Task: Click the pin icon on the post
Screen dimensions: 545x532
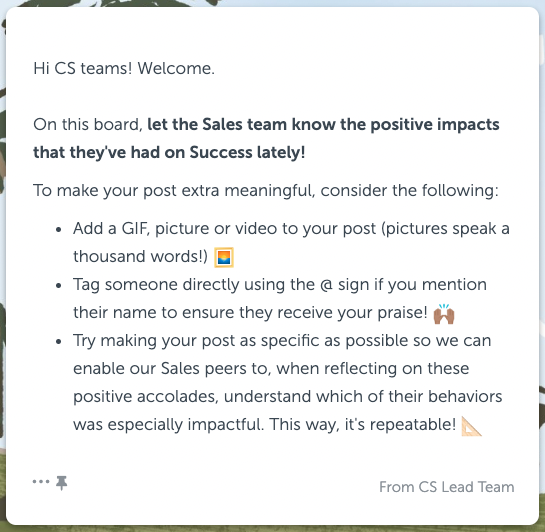Action: (x=62, y=483)
